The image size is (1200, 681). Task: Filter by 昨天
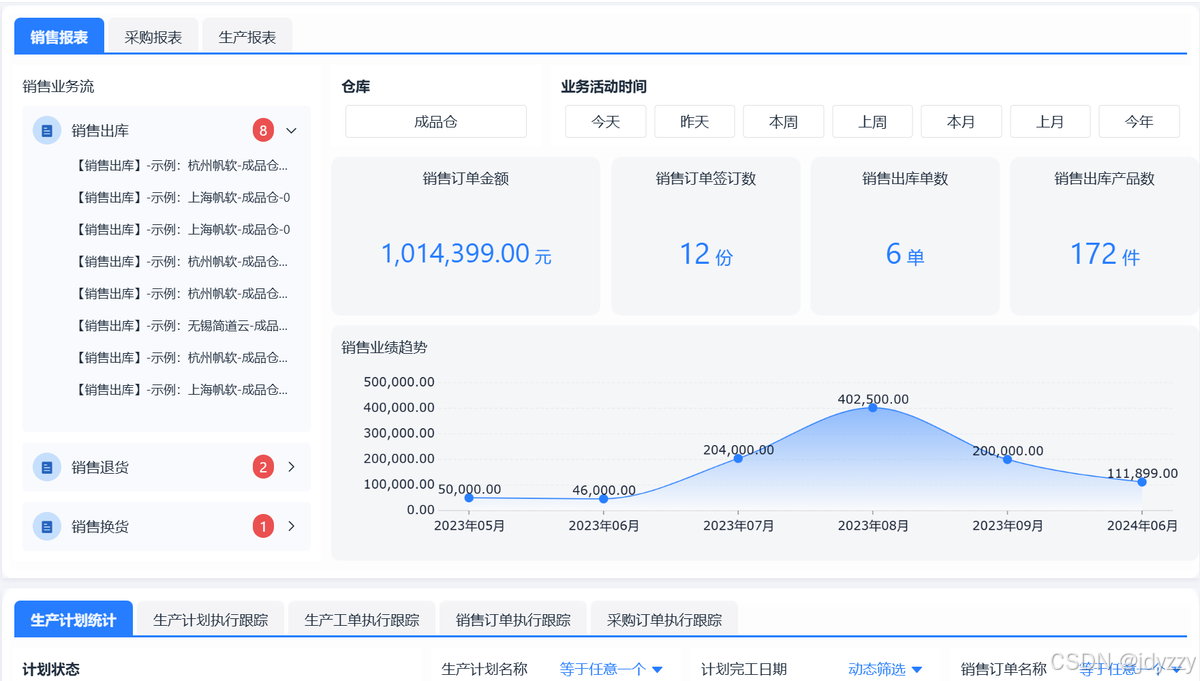tap(695, 122)
